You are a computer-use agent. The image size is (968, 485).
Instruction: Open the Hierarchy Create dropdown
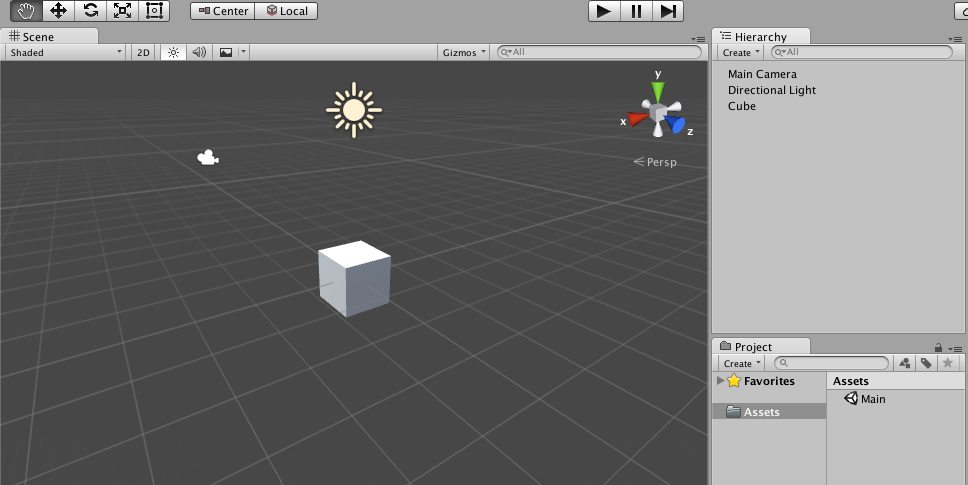click(x=741, y=52)
